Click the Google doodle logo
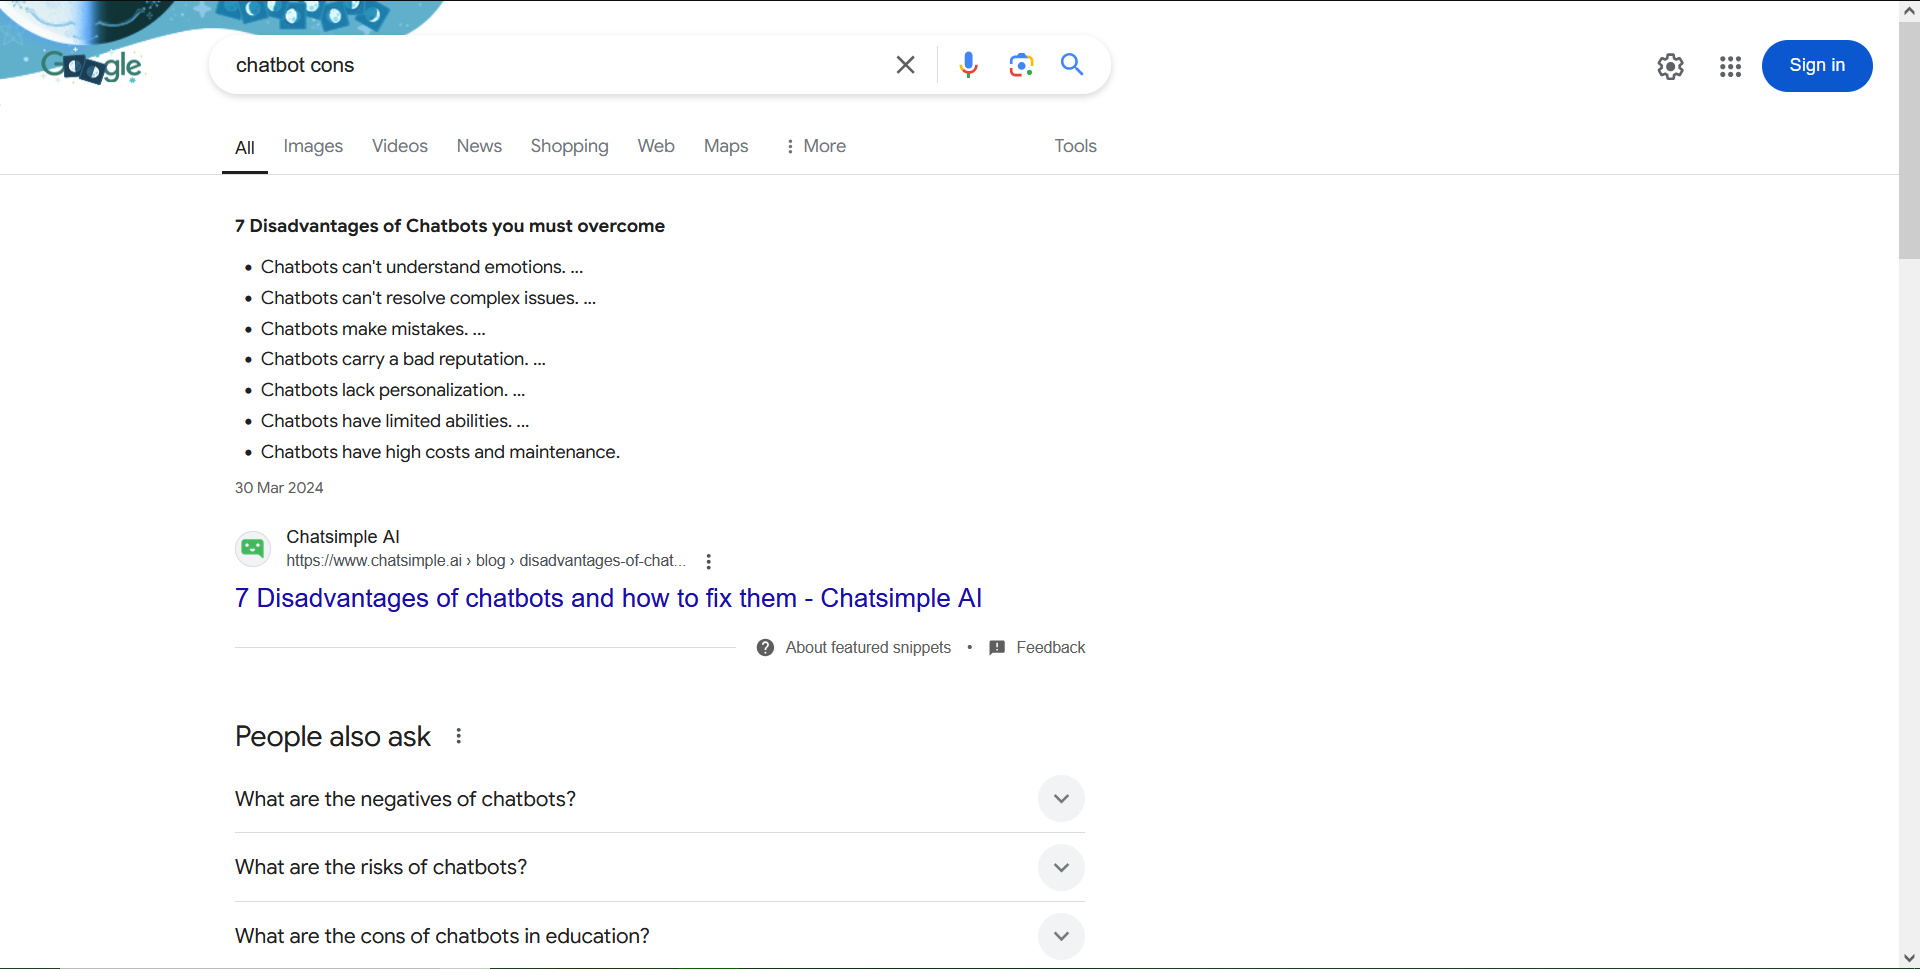The image size is (1920, 969). pyautogui.click(x=92, y=66)
